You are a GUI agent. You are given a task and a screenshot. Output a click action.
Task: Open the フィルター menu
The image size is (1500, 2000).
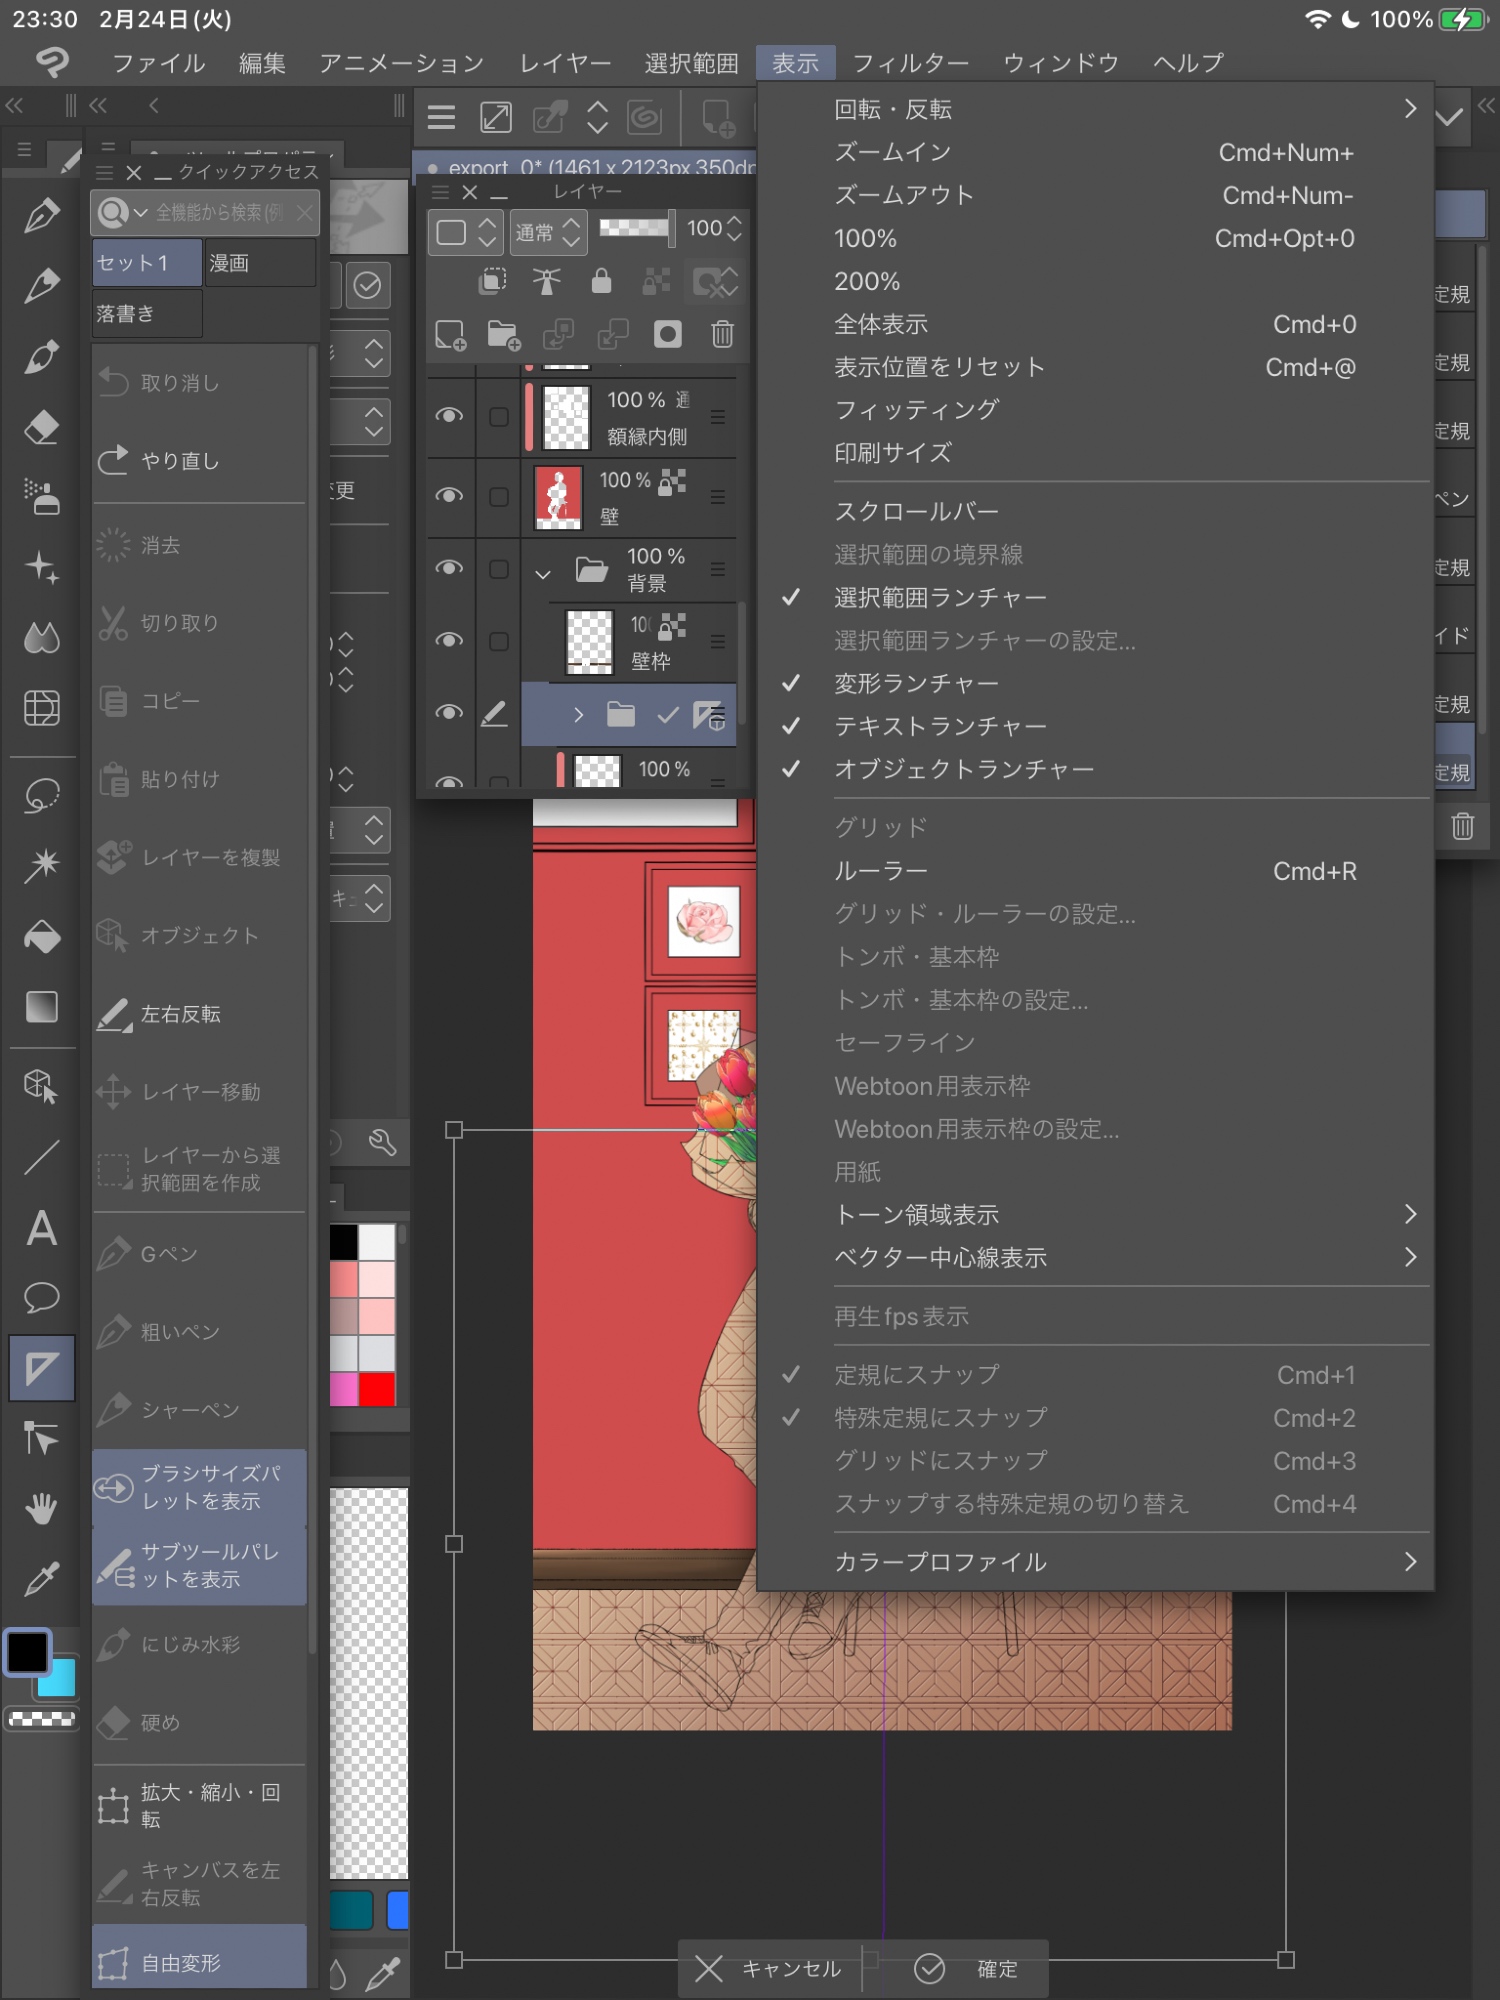910,63
